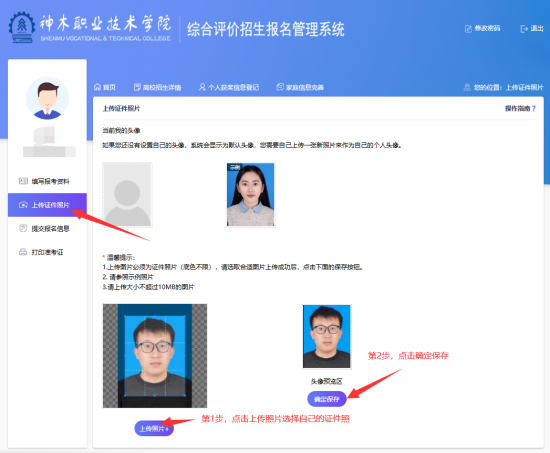
Task: Click the 头像预览区 preview photo
Action: coord(327,337)
